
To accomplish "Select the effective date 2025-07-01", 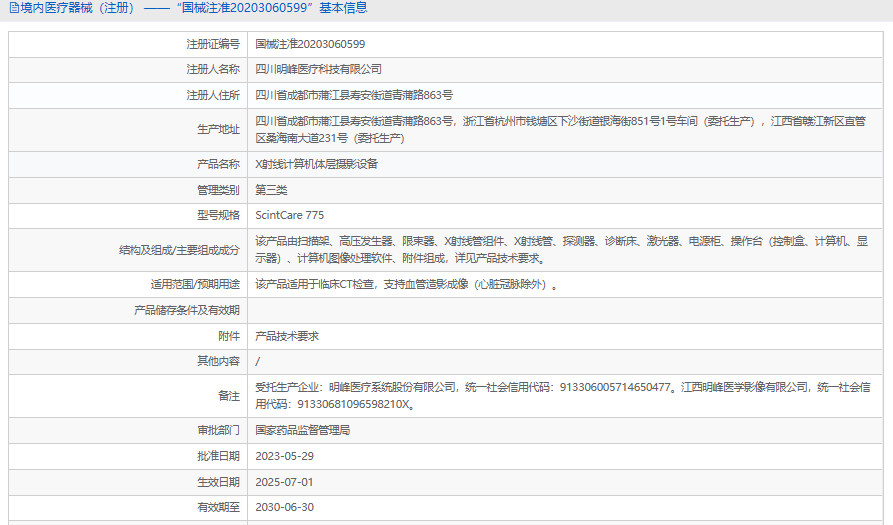I will click(284, 482).
